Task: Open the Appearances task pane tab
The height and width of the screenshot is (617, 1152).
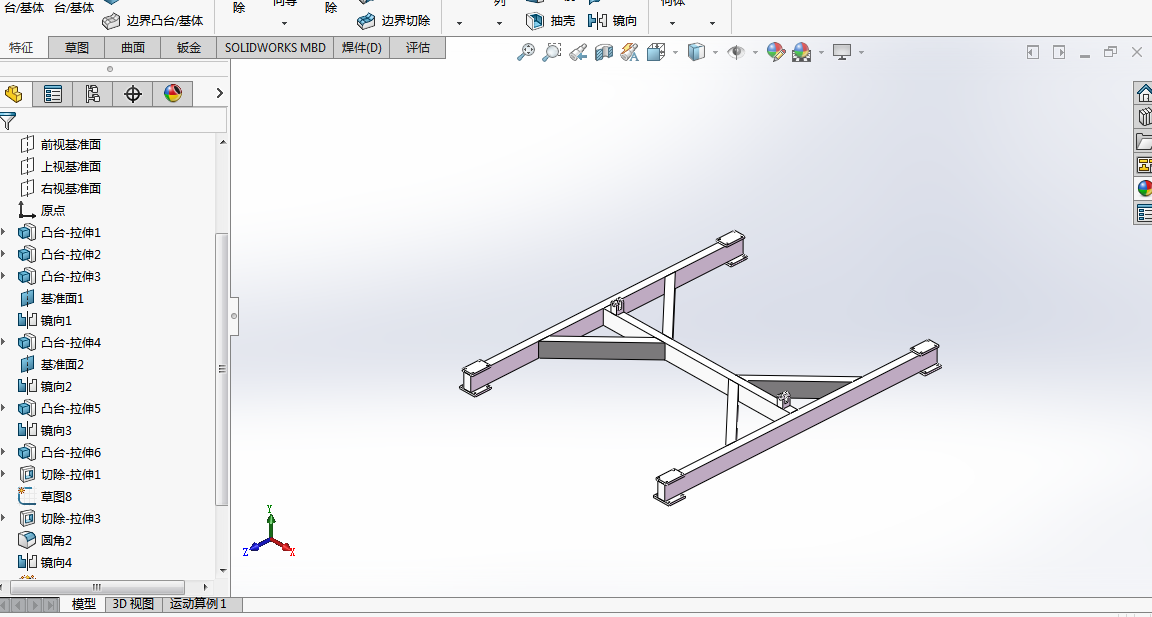Action: point(1144,189)
